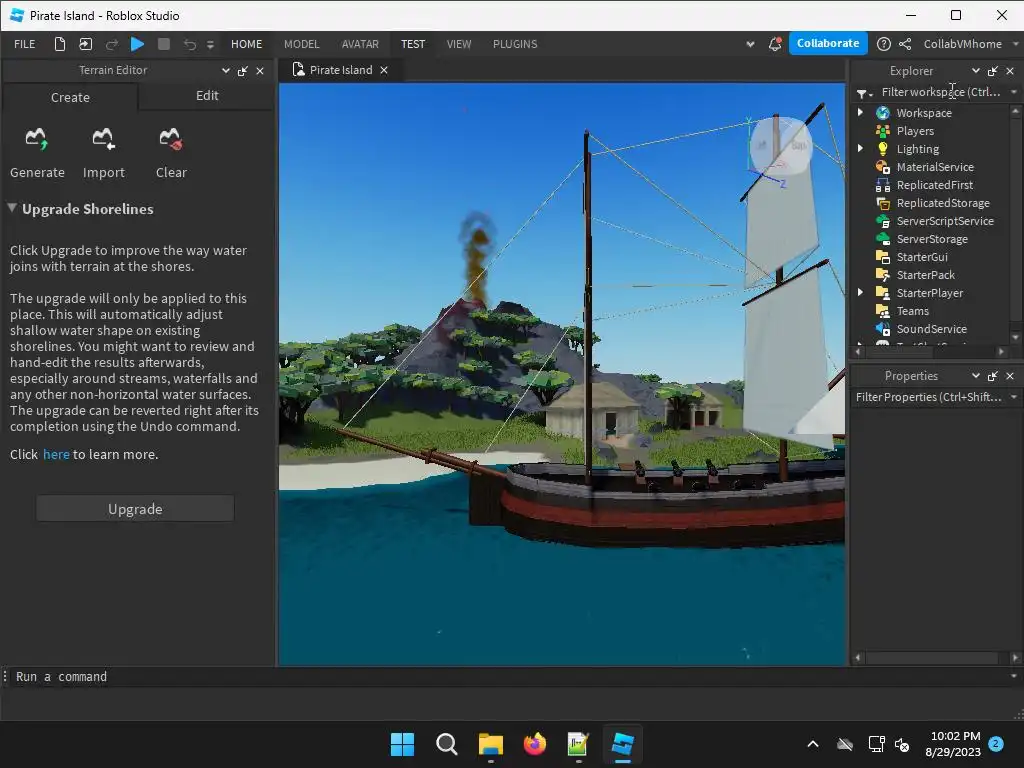The width and height of the screenshot is (1024, 768).
Task: Collapse the Upgrade Shorelines section
Action: pos(12,208)
